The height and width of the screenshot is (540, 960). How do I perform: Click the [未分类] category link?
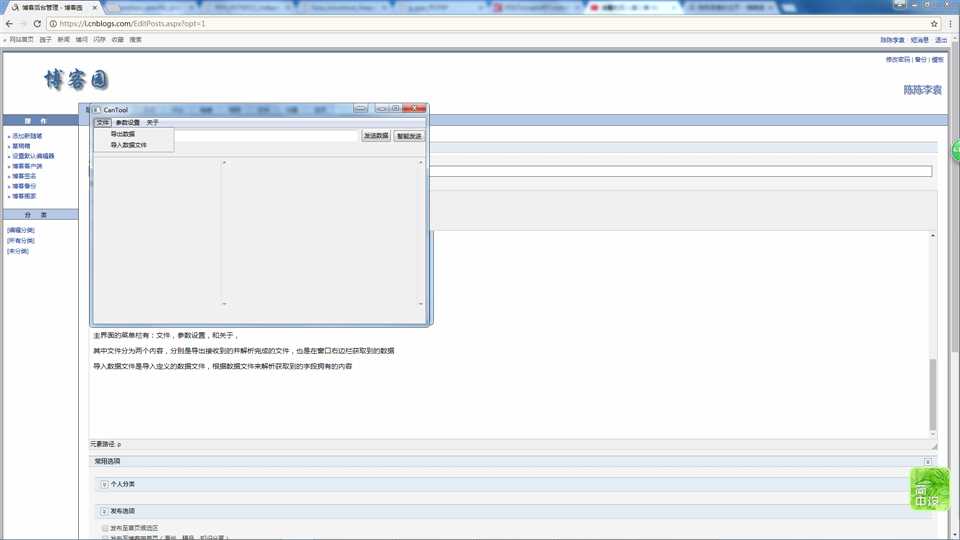[18, 251]
